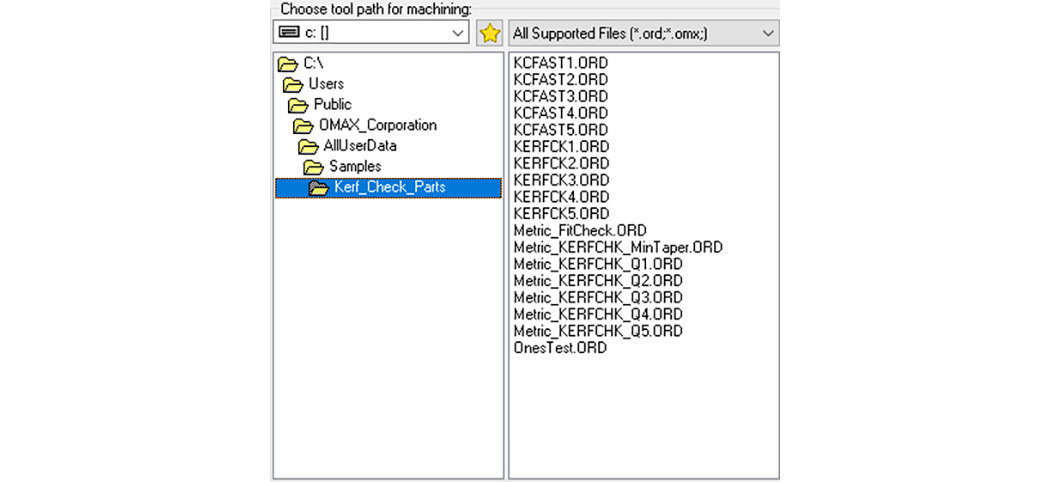Choose KCFAST3.ORD from file list
Screen dimensions: 1050x482
click(x=560, y=96)
